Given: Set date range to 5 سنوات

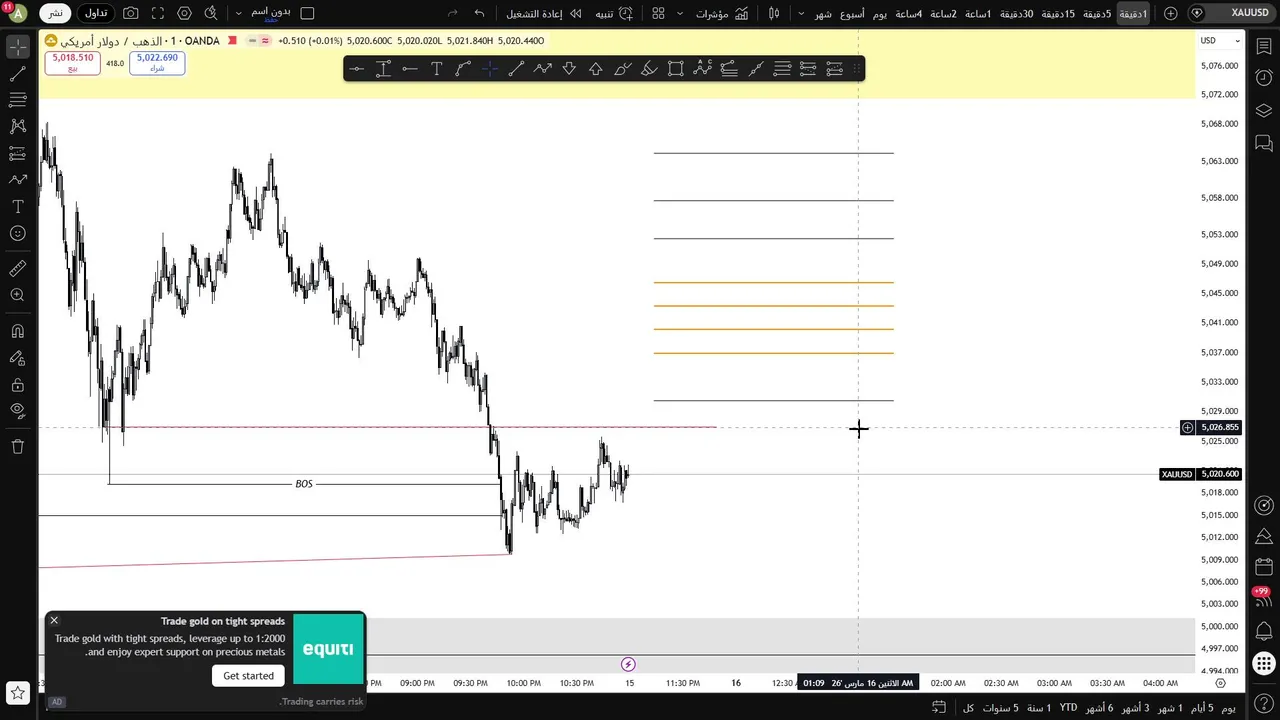Looking at the screenshot, I should pos(1000,708).
